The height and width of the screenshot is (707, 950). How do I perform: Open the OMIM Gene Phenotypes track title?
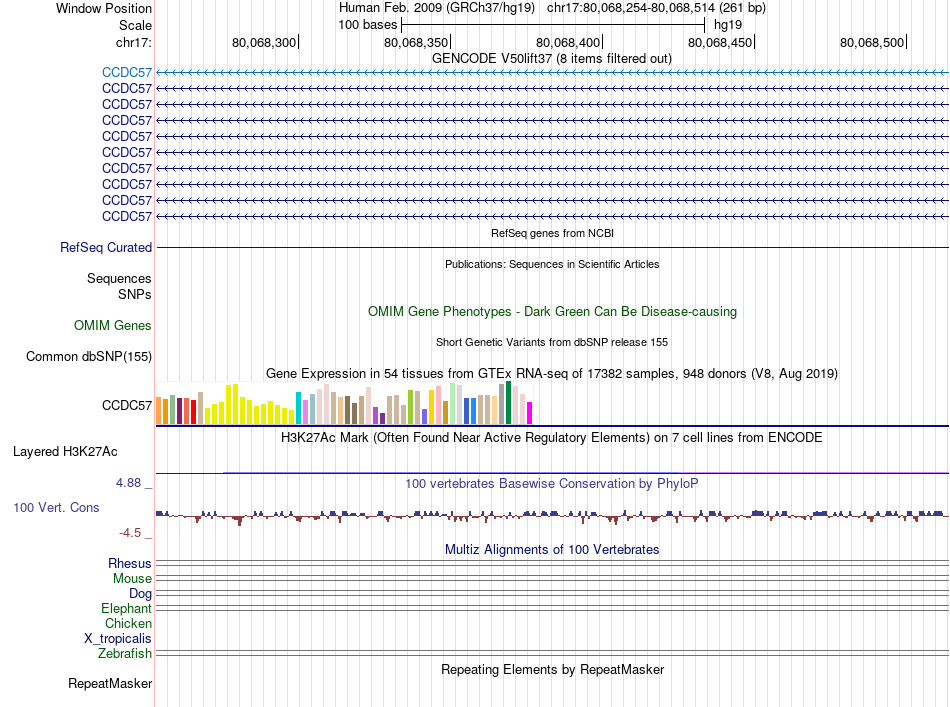552,311
